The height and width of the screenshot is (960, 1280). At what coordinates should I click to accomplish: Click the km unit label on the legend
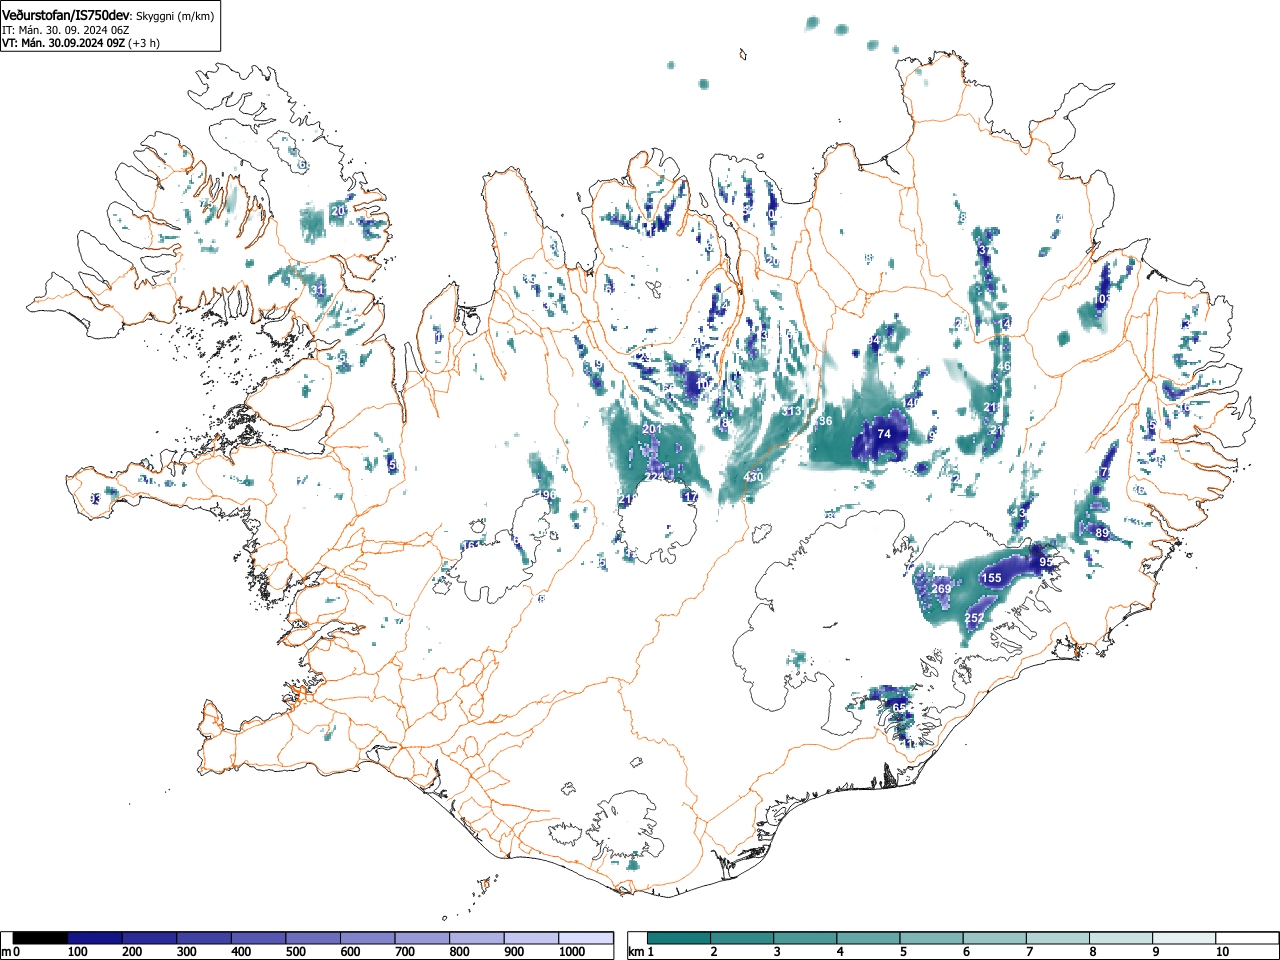tap(634, 952)
